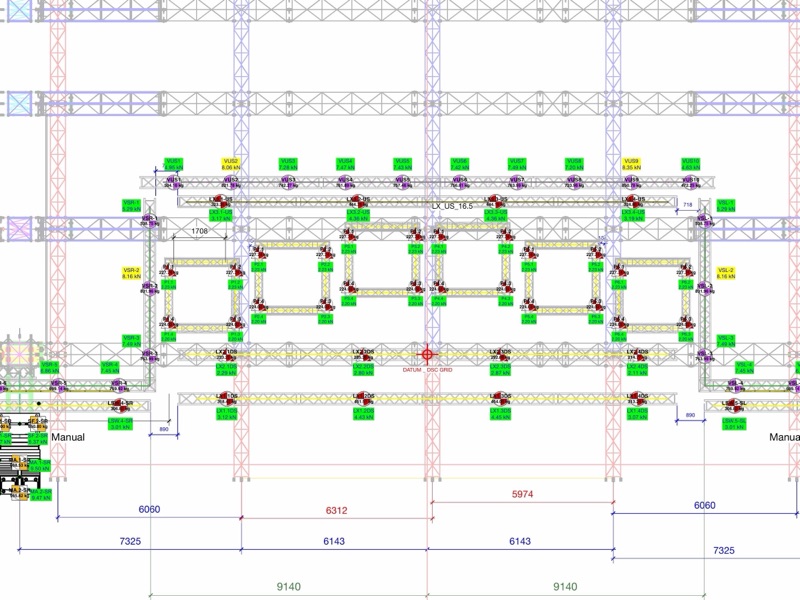
Task: Pick the LX3.3-US red hoist symbol
Action: (495, 201)
